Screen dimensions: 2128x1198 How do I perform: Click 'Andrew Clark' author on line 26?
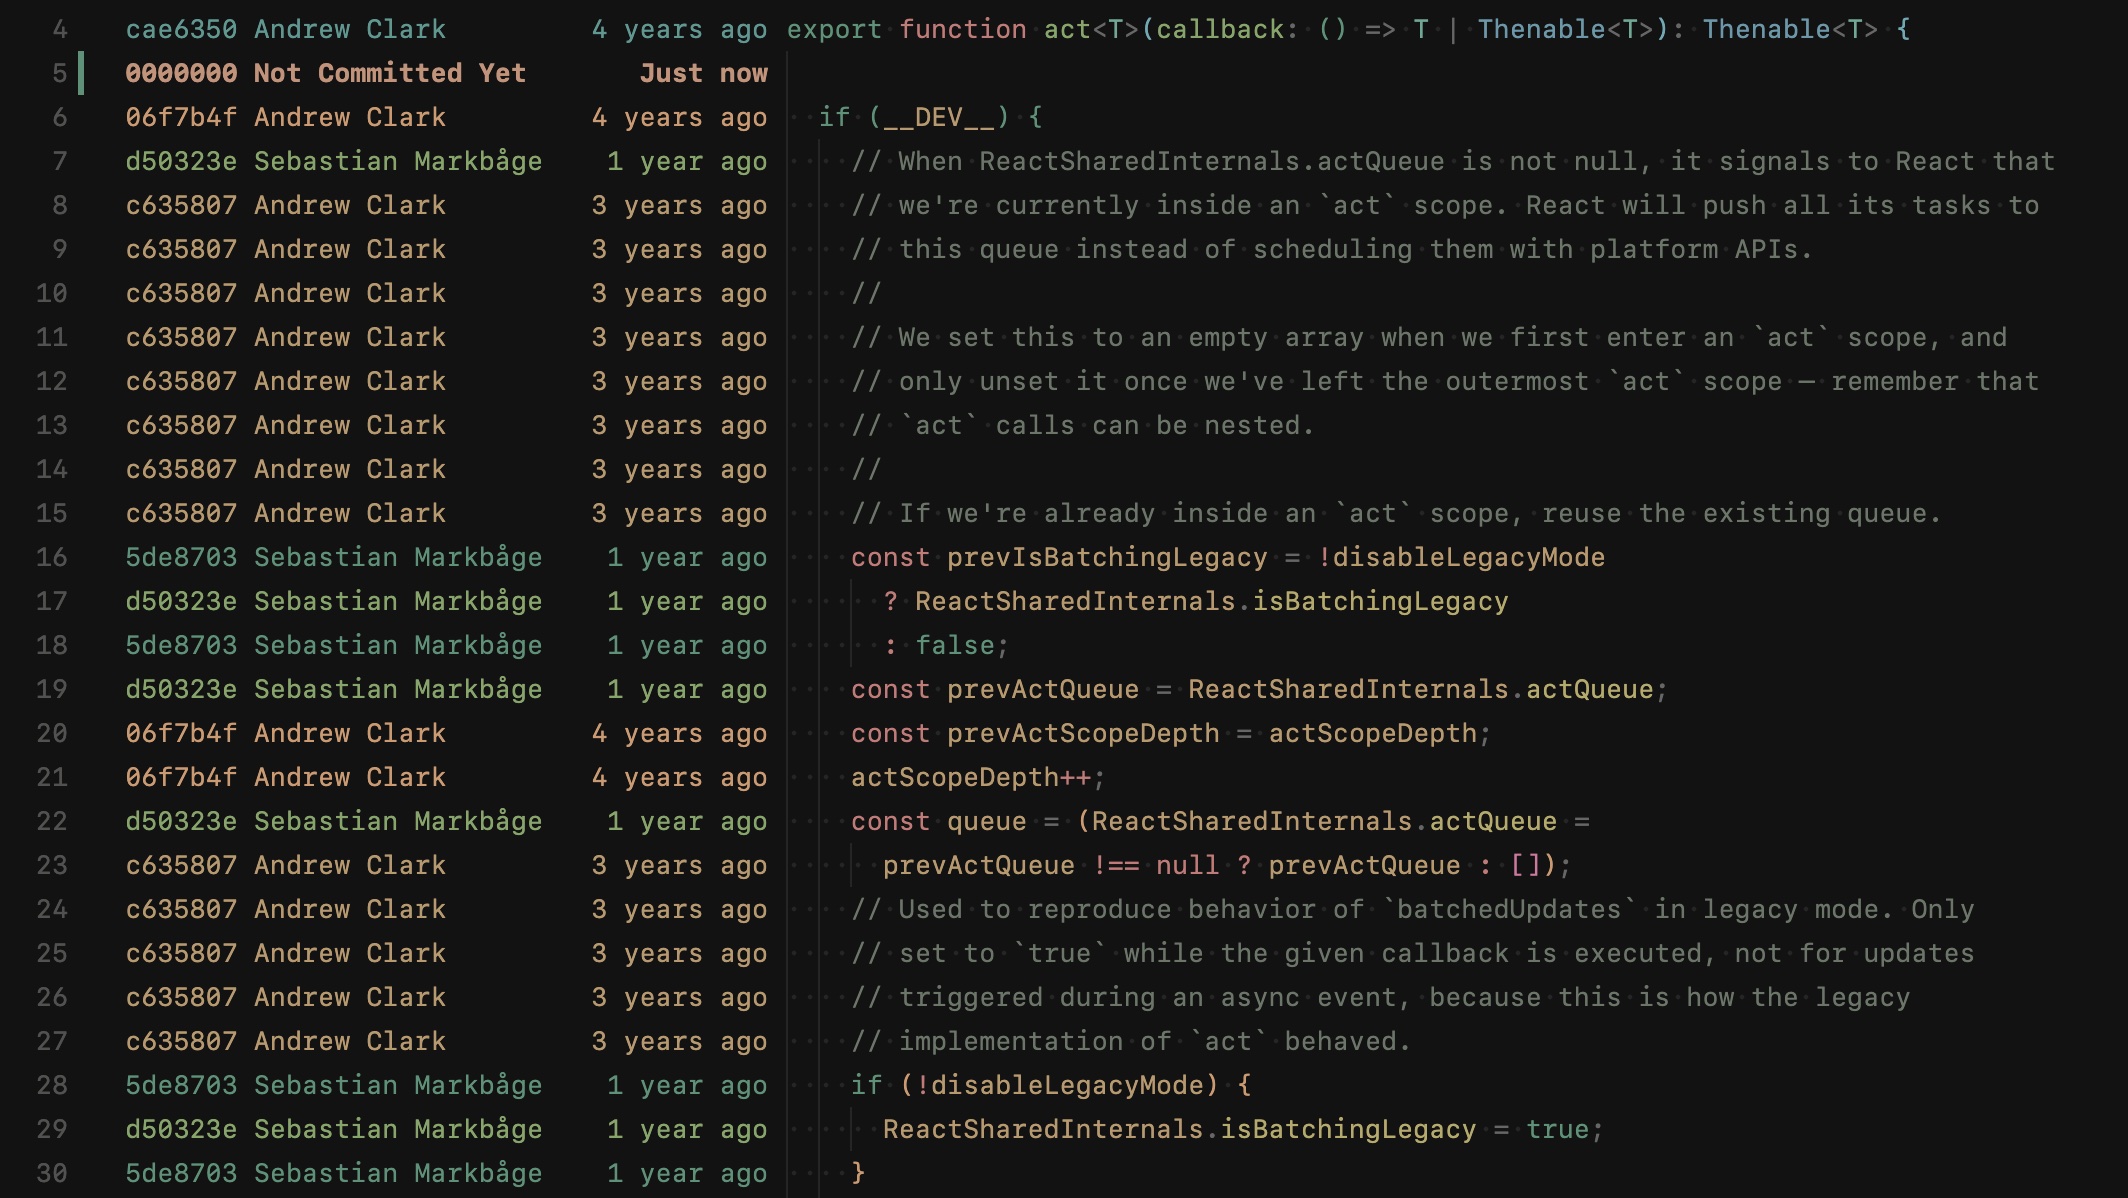[350, 997]
